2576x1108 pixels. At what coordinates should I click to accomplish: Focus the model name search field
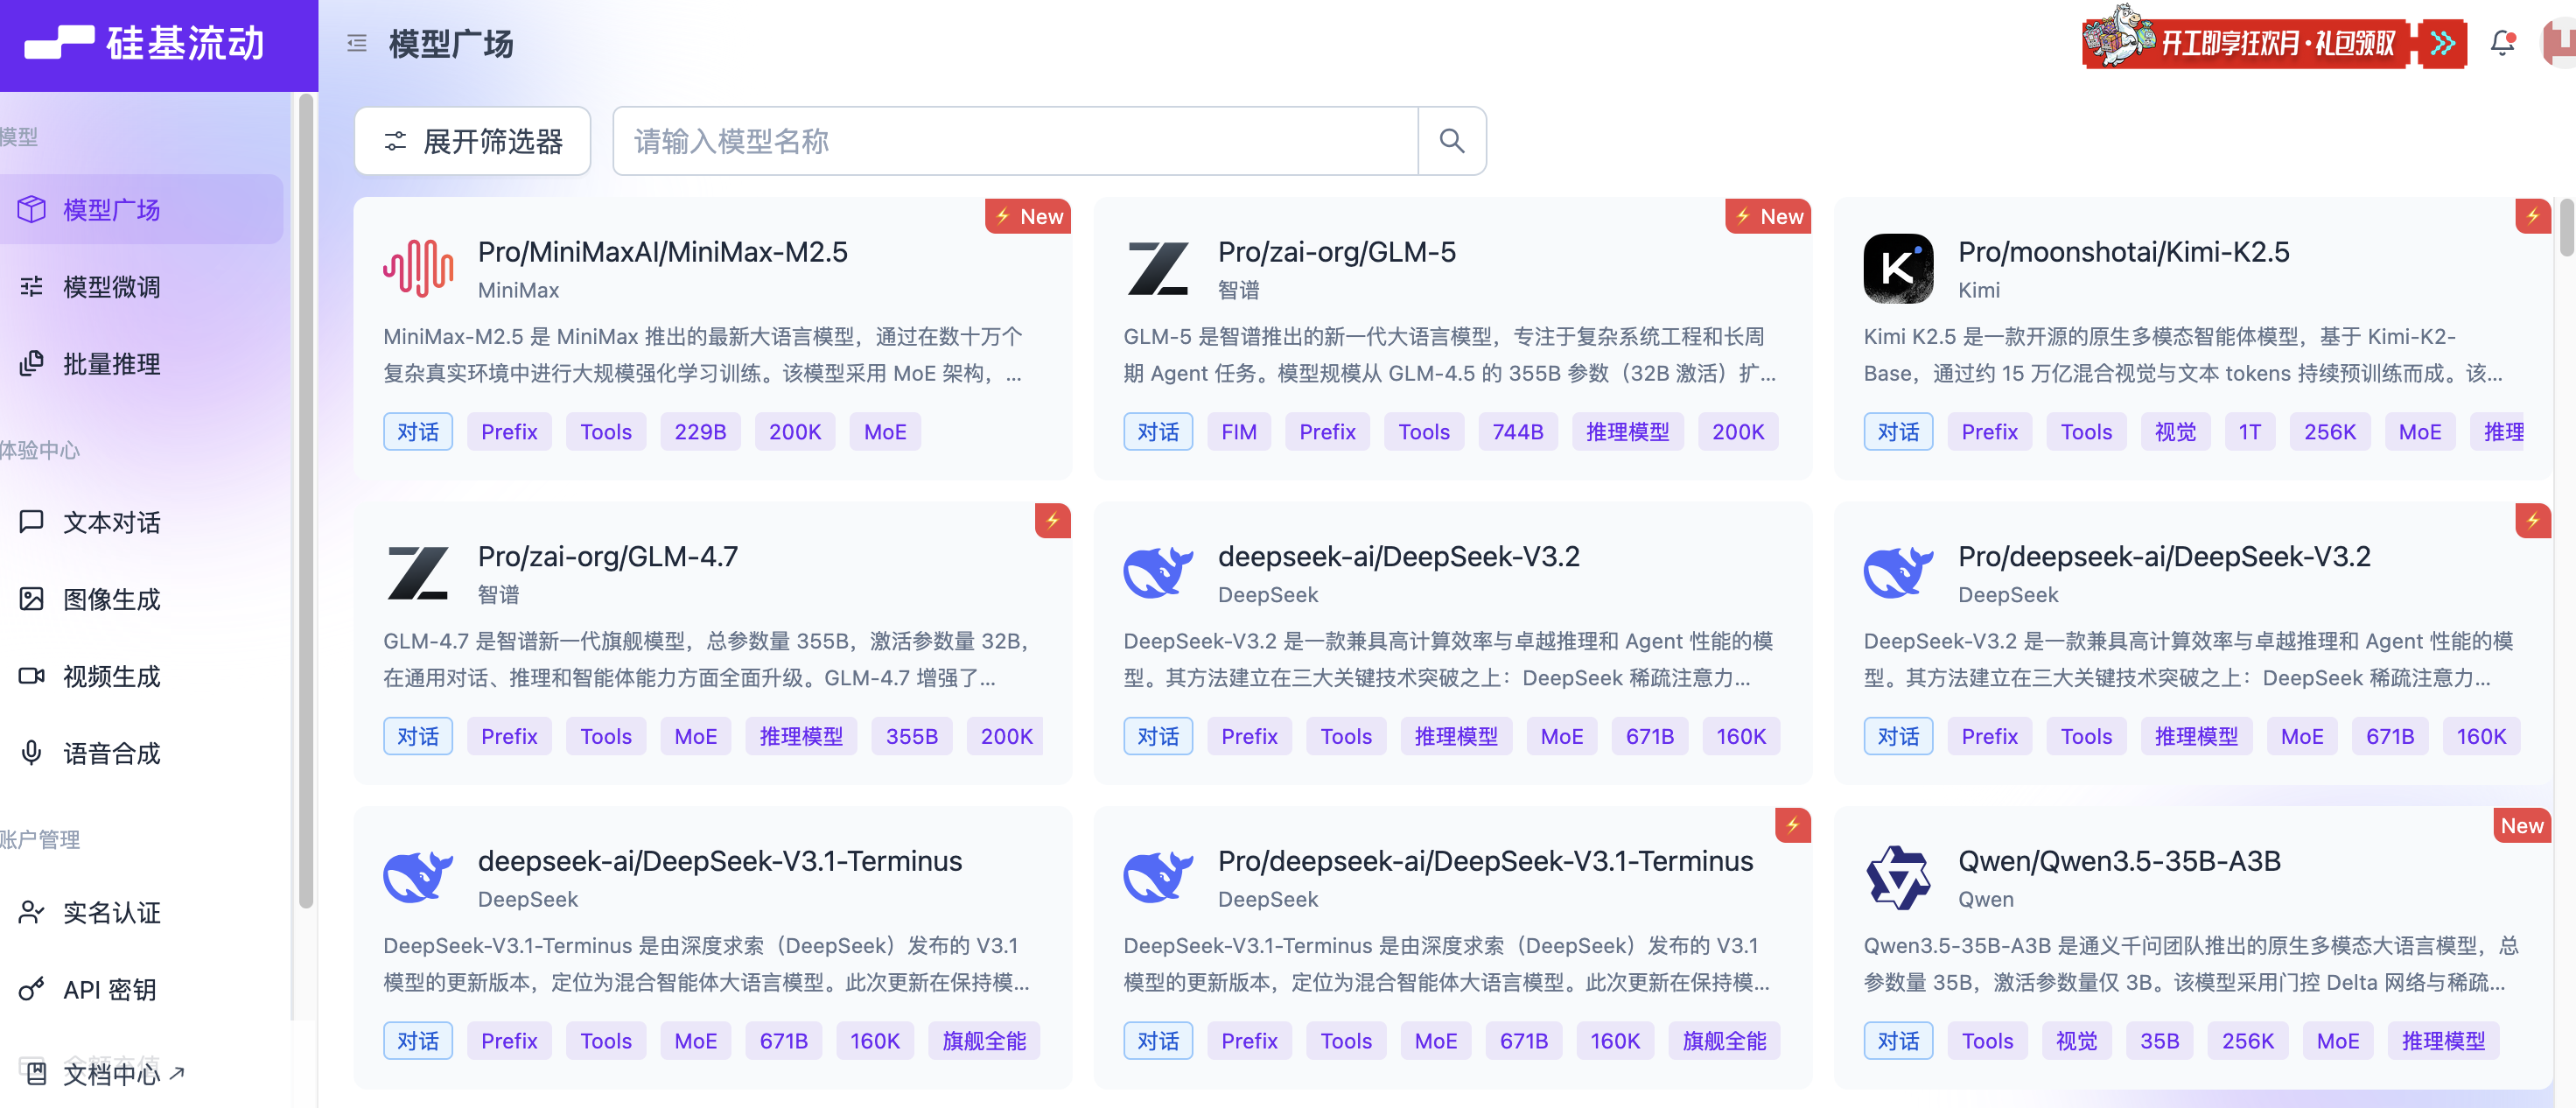pyautogui.click(x=1015, y=141)
